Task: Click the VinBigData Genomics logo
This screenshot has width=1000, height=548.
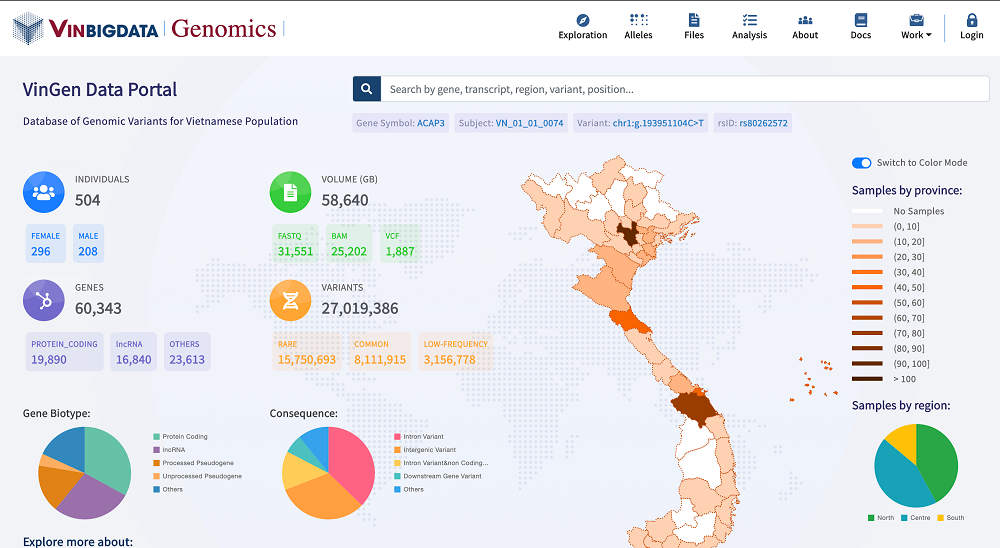Action: pyautogui.click(x=147, y=28)
